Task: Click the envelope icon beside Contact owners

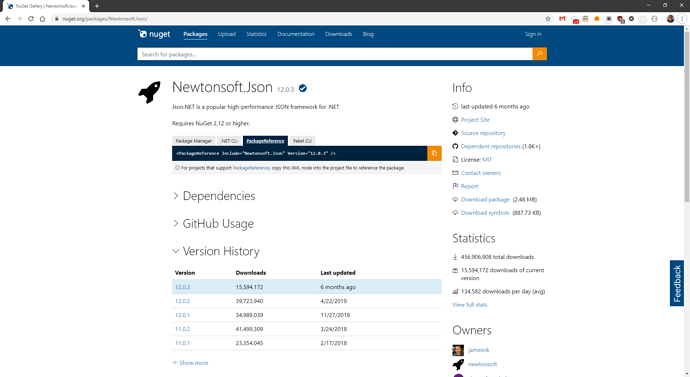Action: 455,172
